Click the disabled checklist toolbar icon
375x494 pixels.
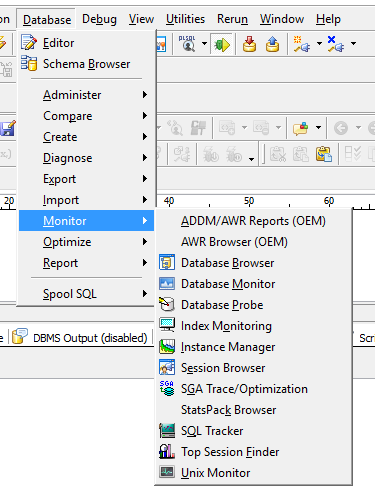coord(352,154)
